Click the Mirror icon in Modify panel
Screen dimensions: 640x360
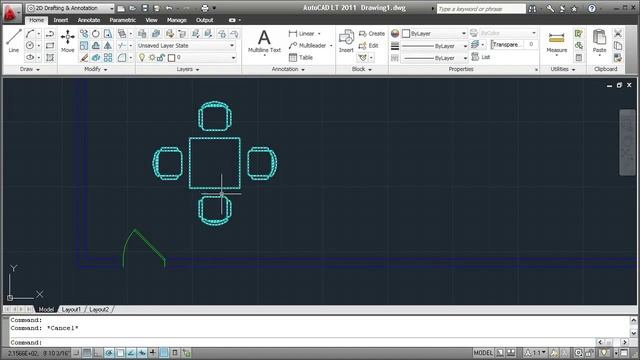tap(108, 46)
